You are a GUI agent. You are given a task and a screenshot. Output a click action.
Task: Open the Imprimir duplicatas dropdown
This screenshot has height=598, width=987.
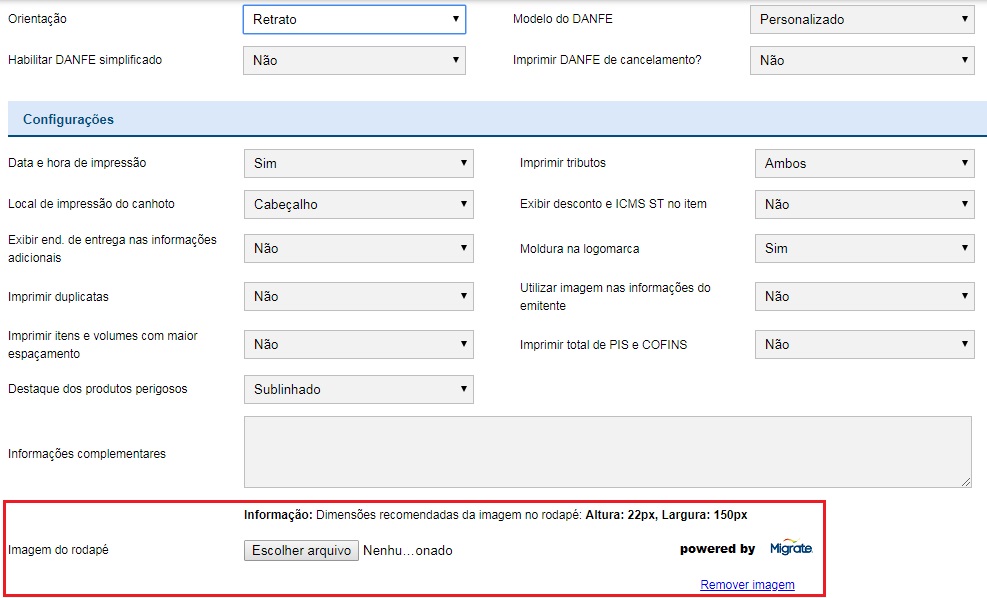coord(358,296)
